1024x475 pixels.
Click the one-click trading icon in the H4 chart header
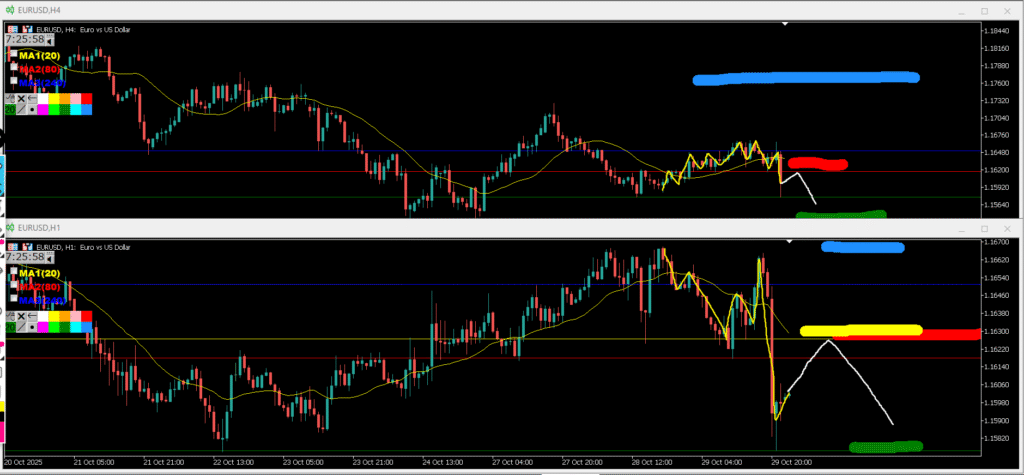click(x=12, y=29)
